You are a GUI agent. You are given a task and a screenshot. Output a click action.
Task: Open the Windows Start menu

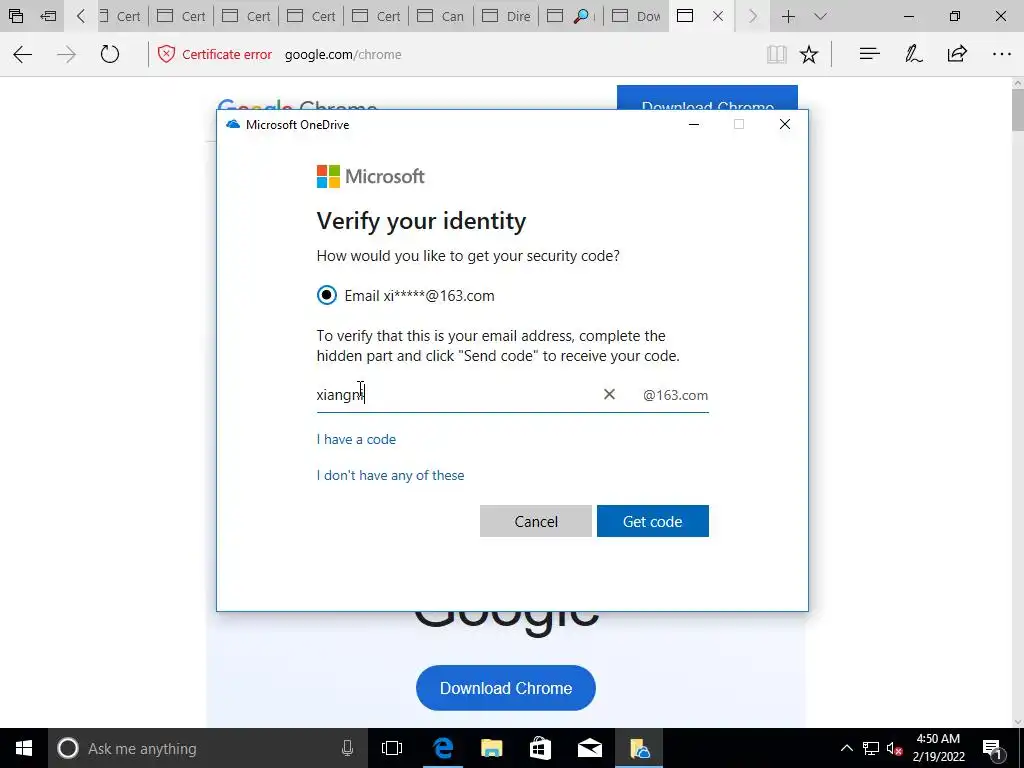(24, 748)
